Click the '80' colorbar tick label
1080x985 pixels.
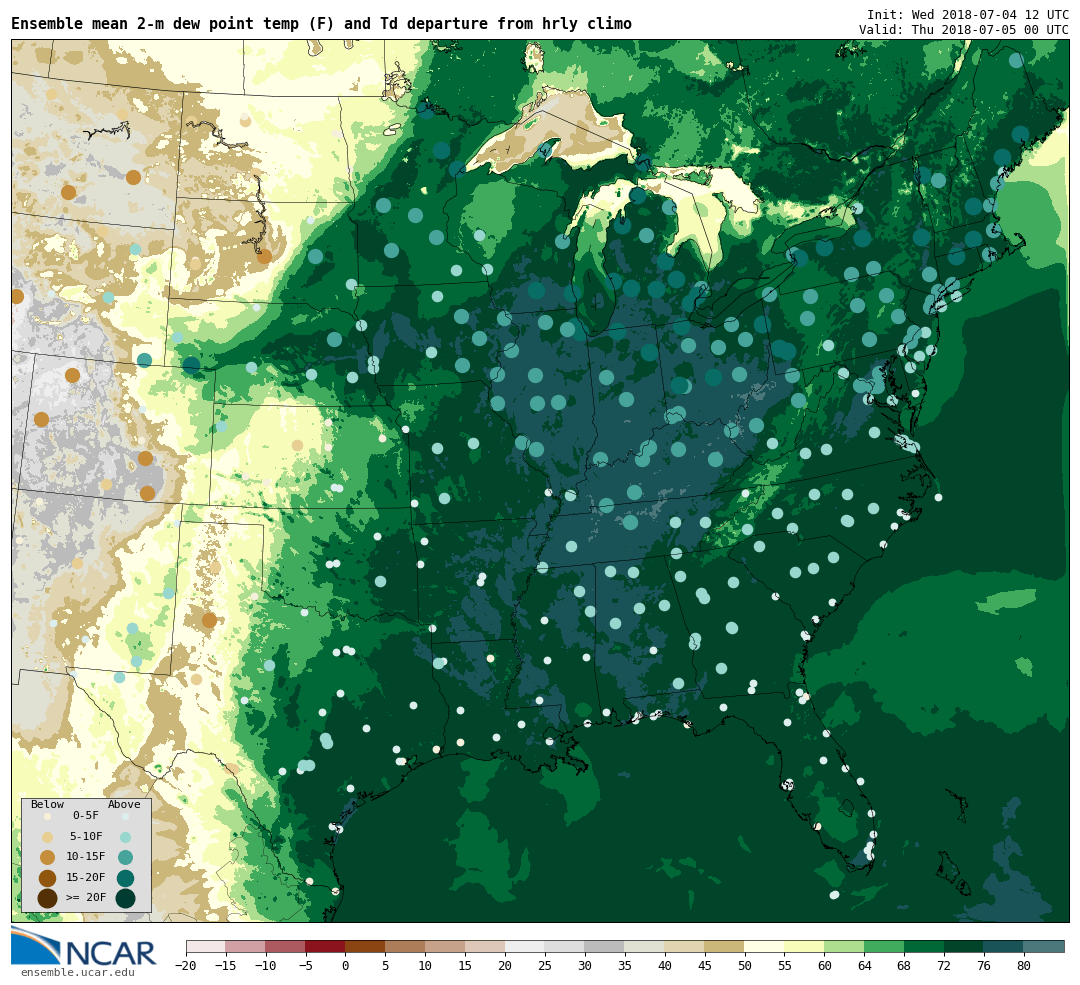click(x=1024, y=966)
